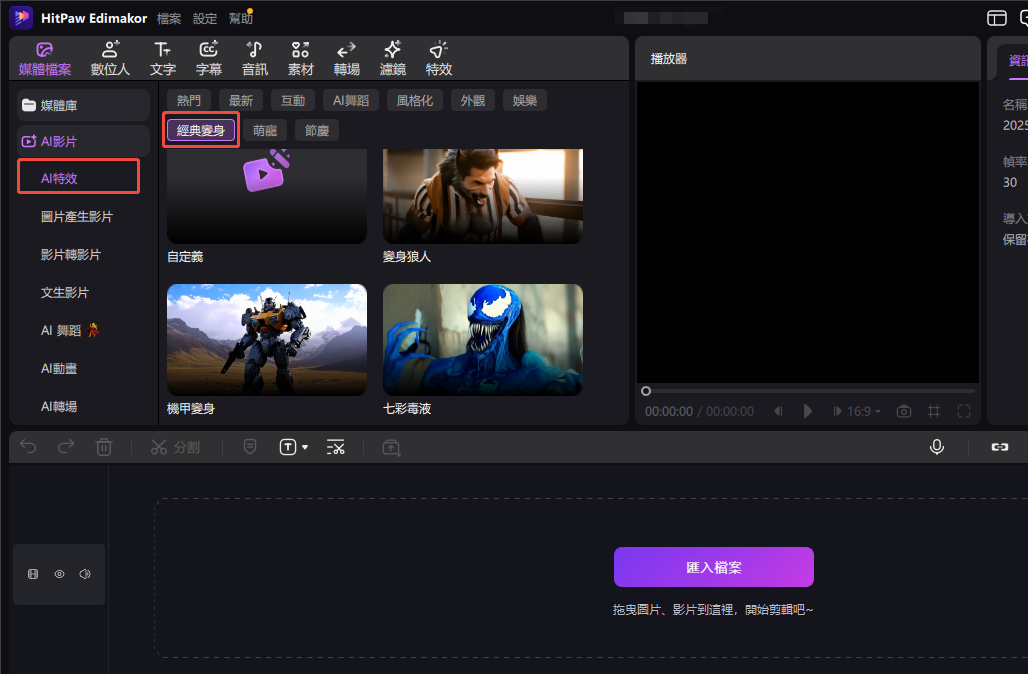
Task: Select the 轉場 transitions tool
Action: (346, 58)
